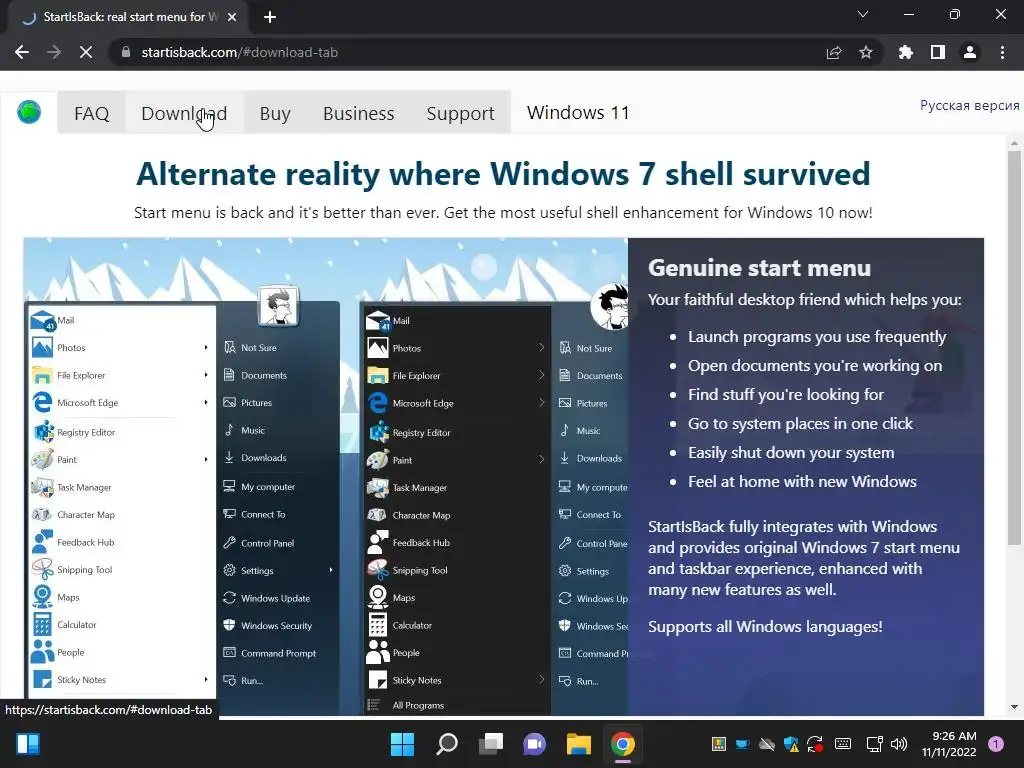Select the Windows 11 tab
Image resolution: width=1024 pixels, height=768 pixels.
(578, 113)
